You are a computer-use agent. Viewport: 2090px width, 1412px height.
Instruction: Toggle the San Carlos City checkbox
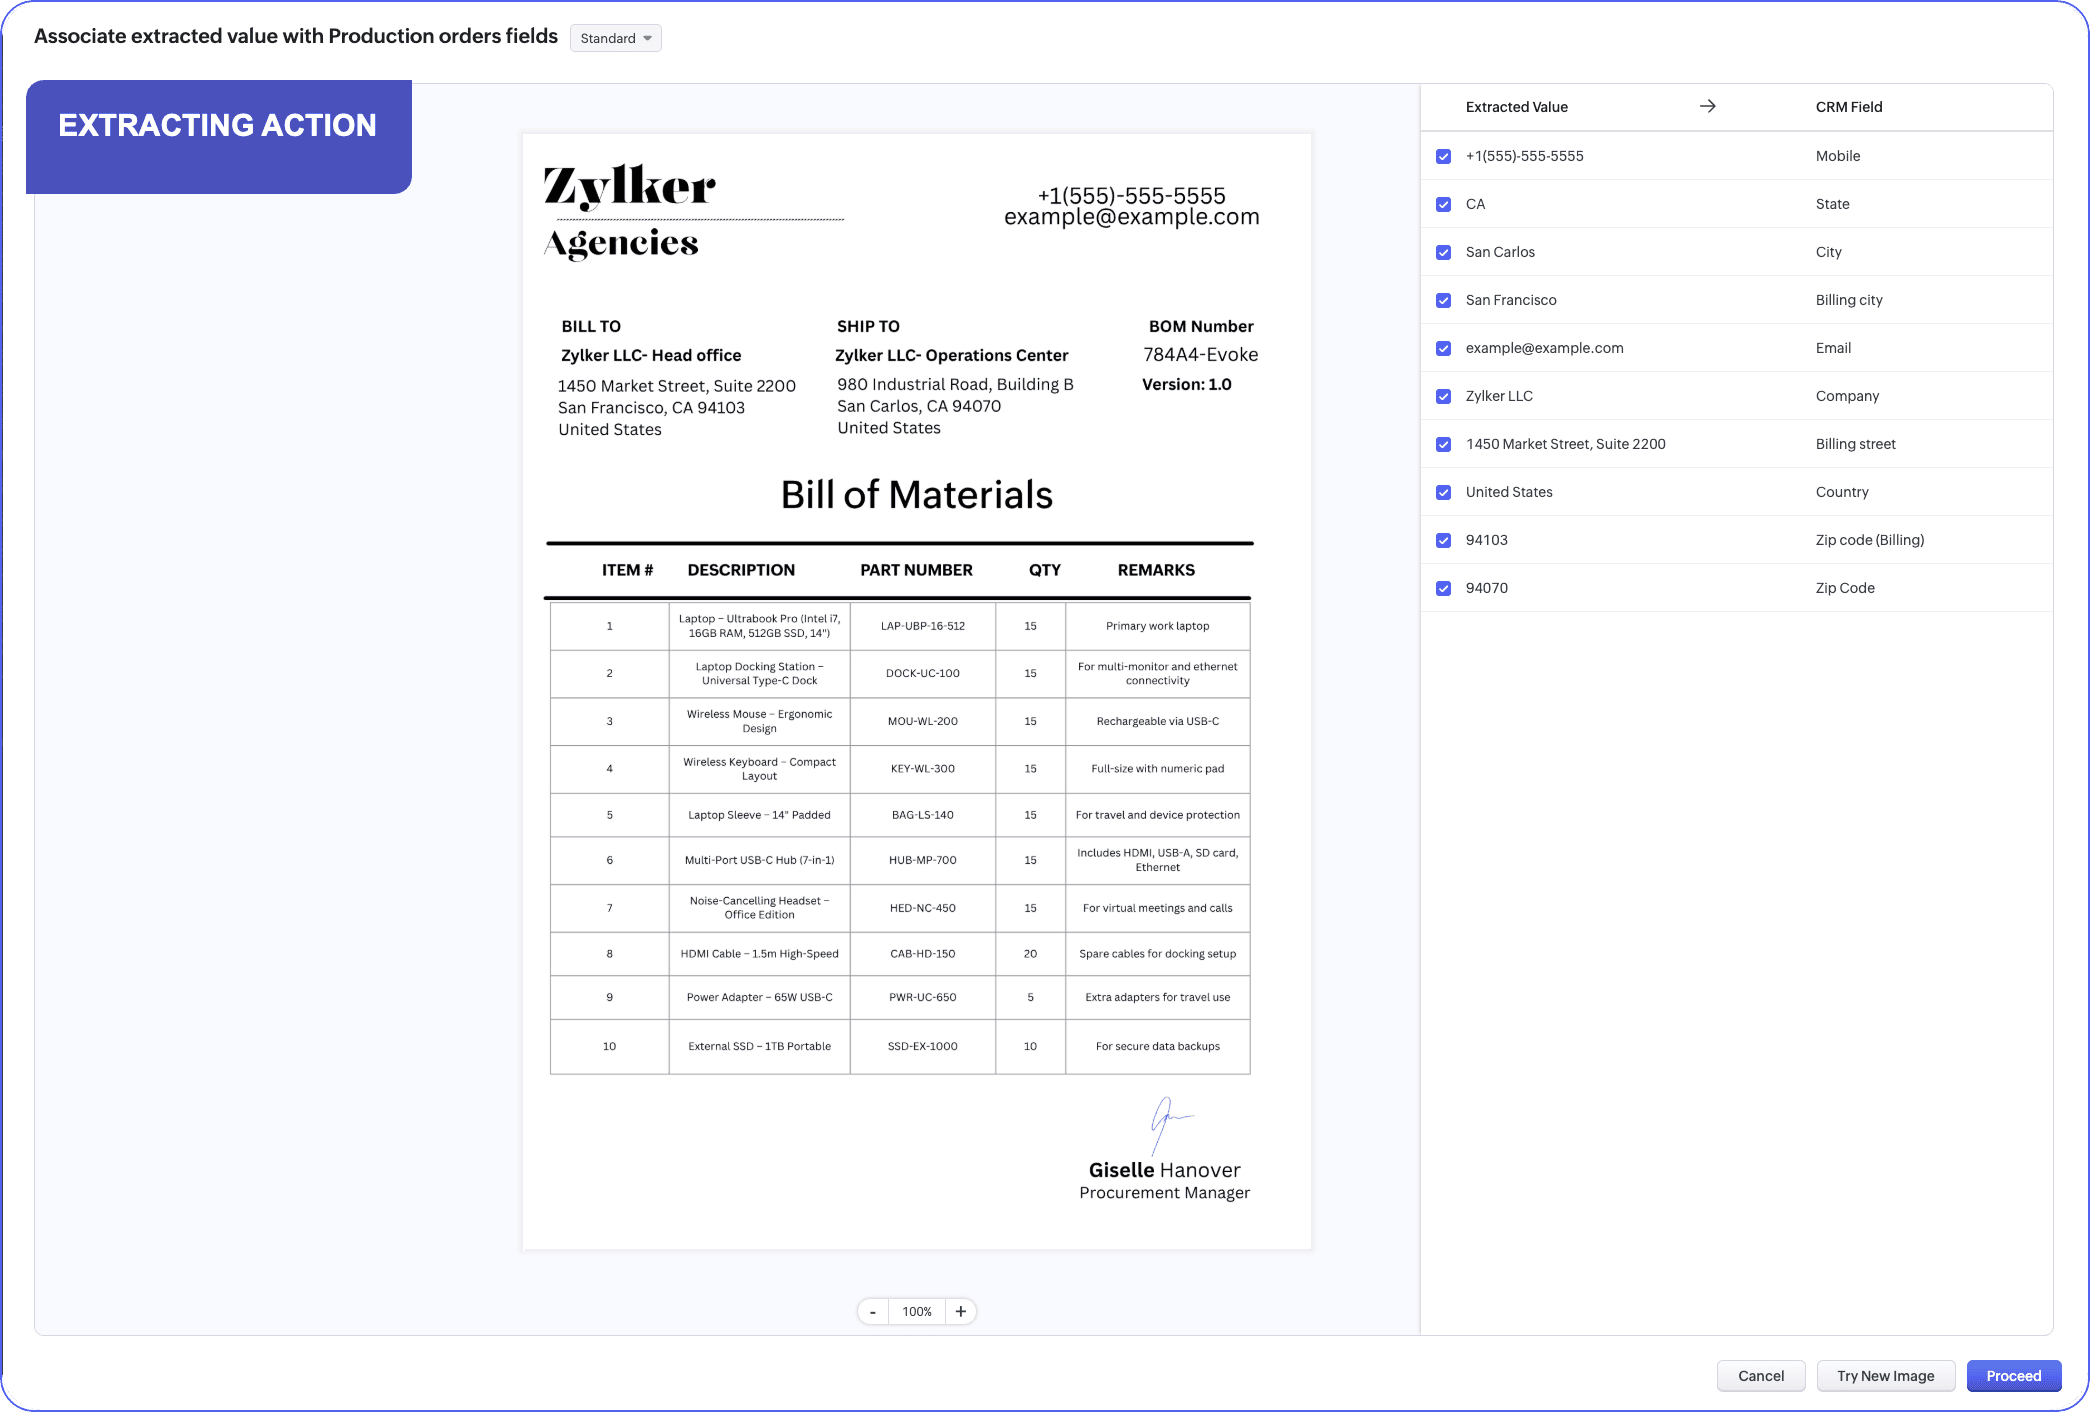[1443, 252]
